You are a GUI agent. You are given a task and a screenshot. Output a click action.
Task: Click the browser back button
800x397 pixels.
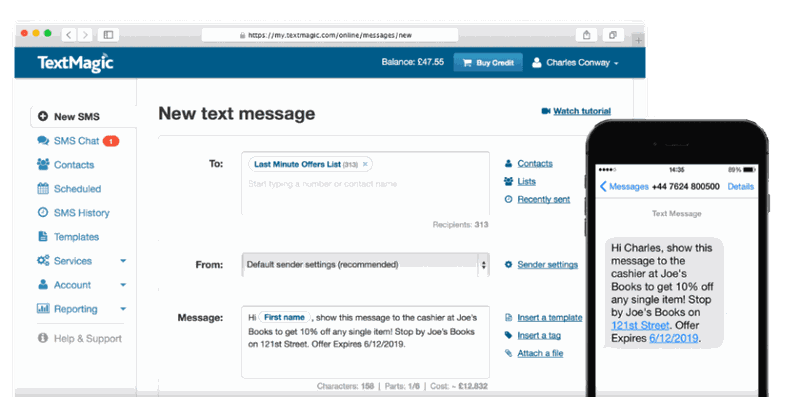coord(69,35)
